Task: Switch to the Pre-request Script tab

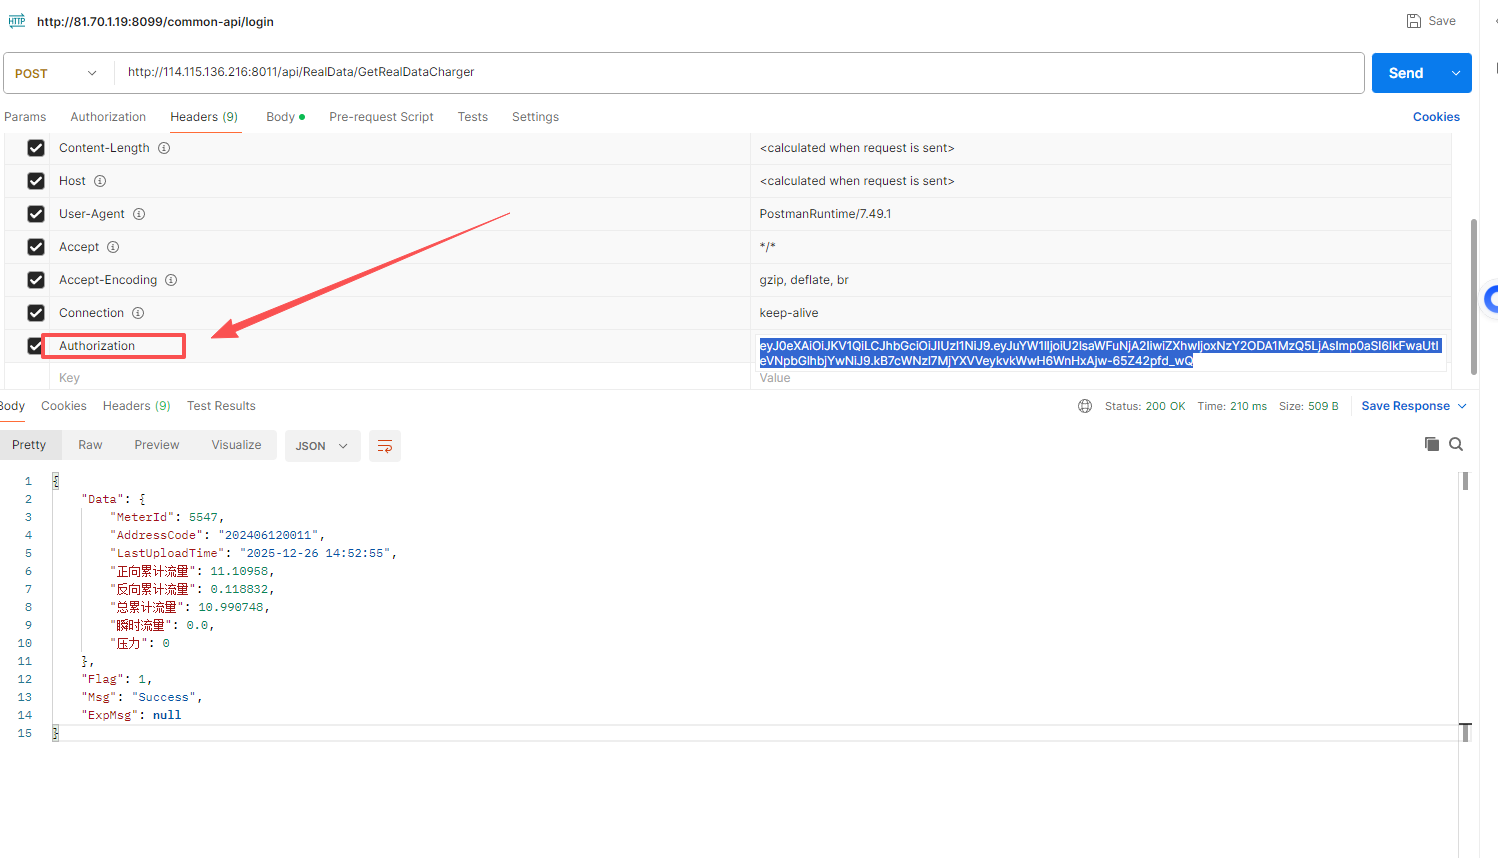Action: [x=381, y=117]
